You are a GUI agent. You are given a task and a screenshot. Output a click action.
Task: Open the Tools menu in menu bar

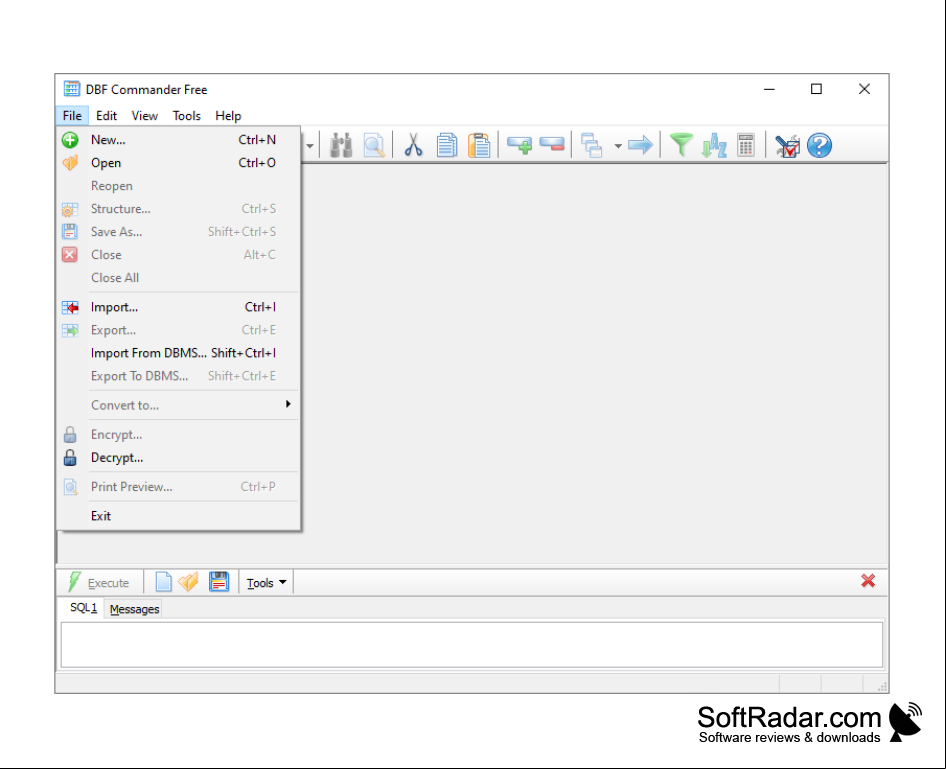[186, 116]
